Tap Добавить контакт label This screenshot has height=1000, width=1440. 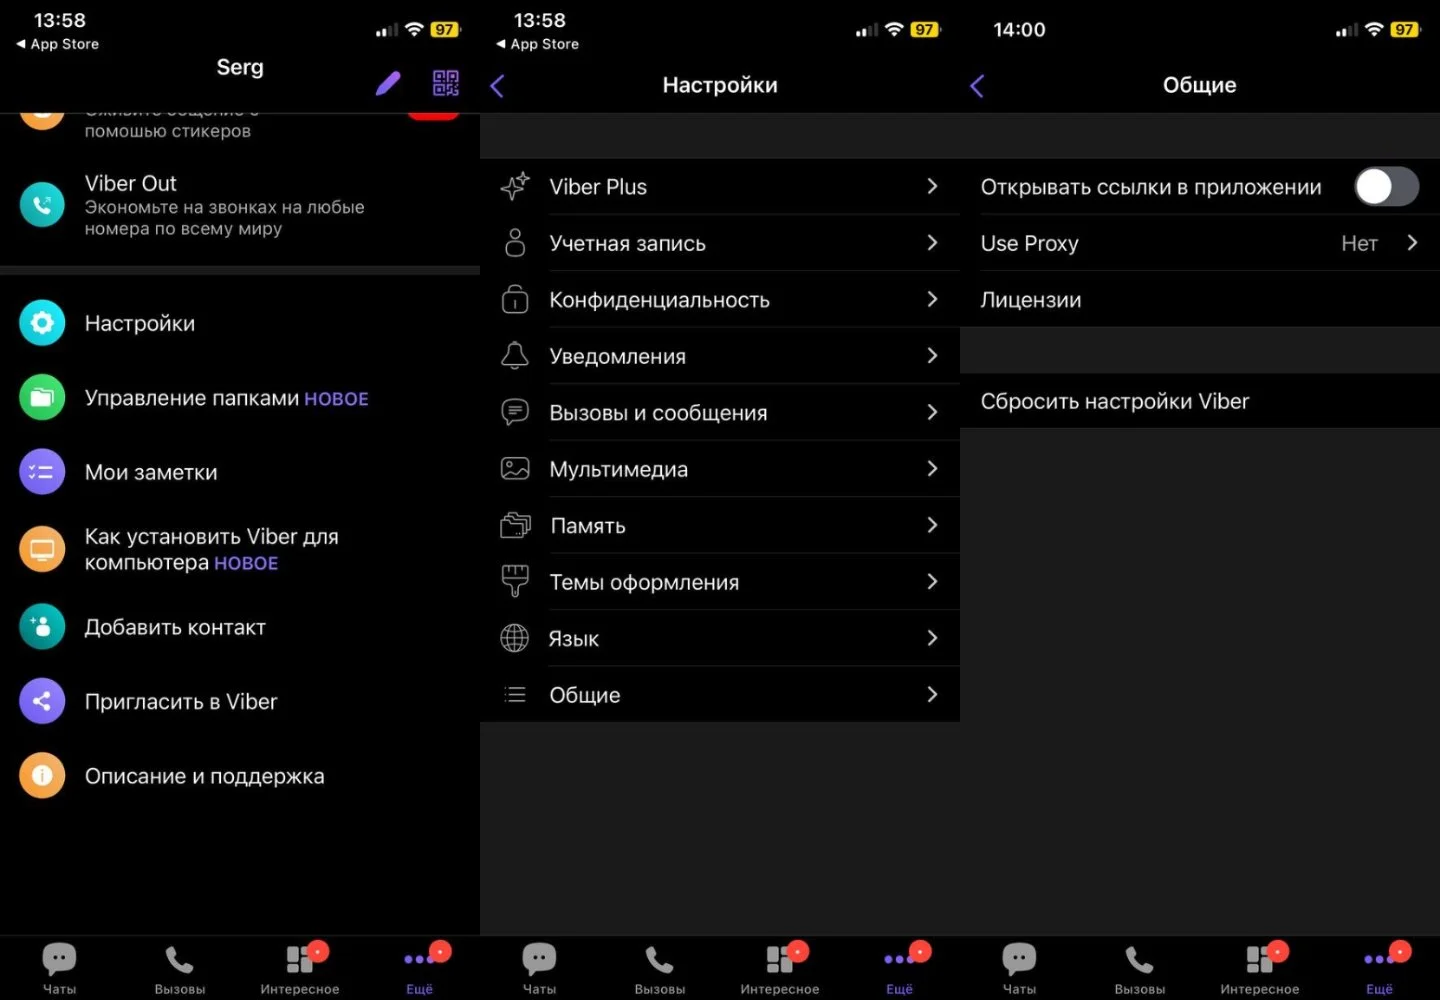click(x=175, y=627)
